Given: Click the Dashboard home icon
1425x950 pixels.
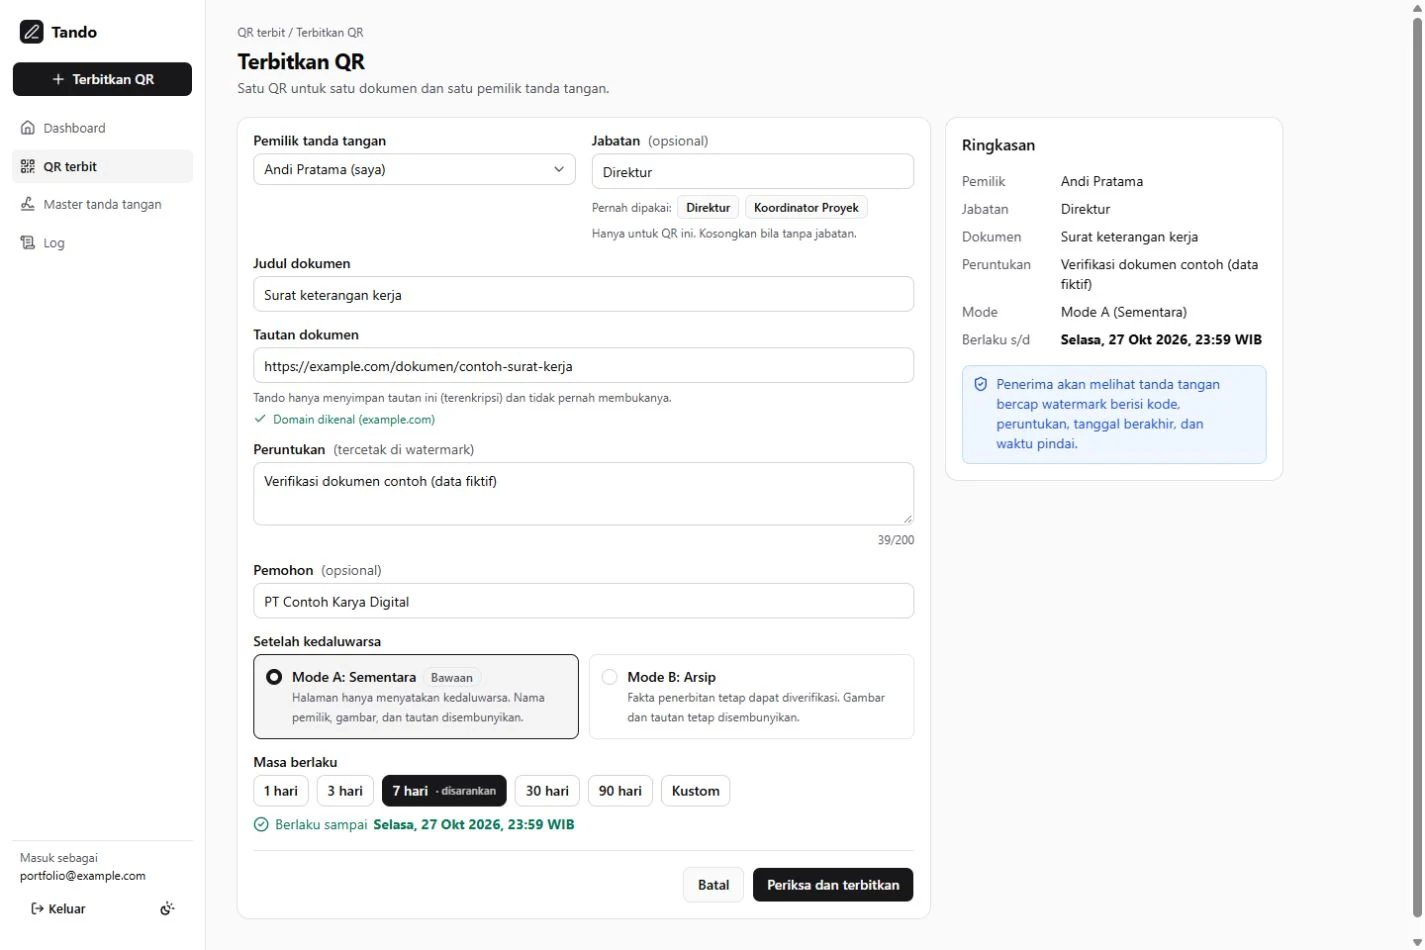Looking at the screenshot, I should click(28, 128).
